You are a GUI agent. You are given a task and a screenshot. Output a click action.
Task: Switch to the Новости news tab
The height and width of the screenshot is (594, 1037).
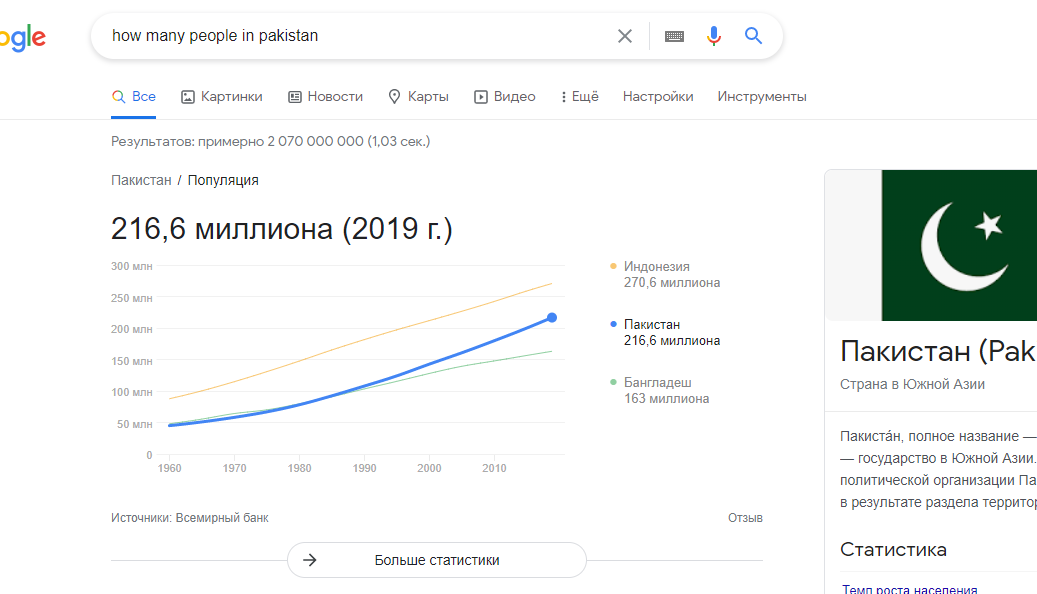325,97
